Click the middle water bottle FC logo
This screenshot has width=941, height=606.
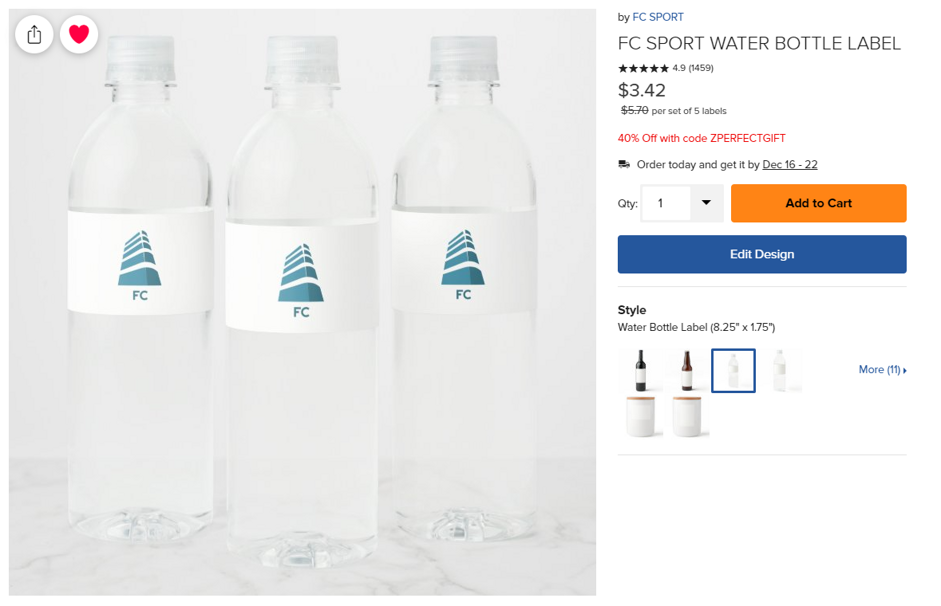pyautogui.click(x=301, y=280)
